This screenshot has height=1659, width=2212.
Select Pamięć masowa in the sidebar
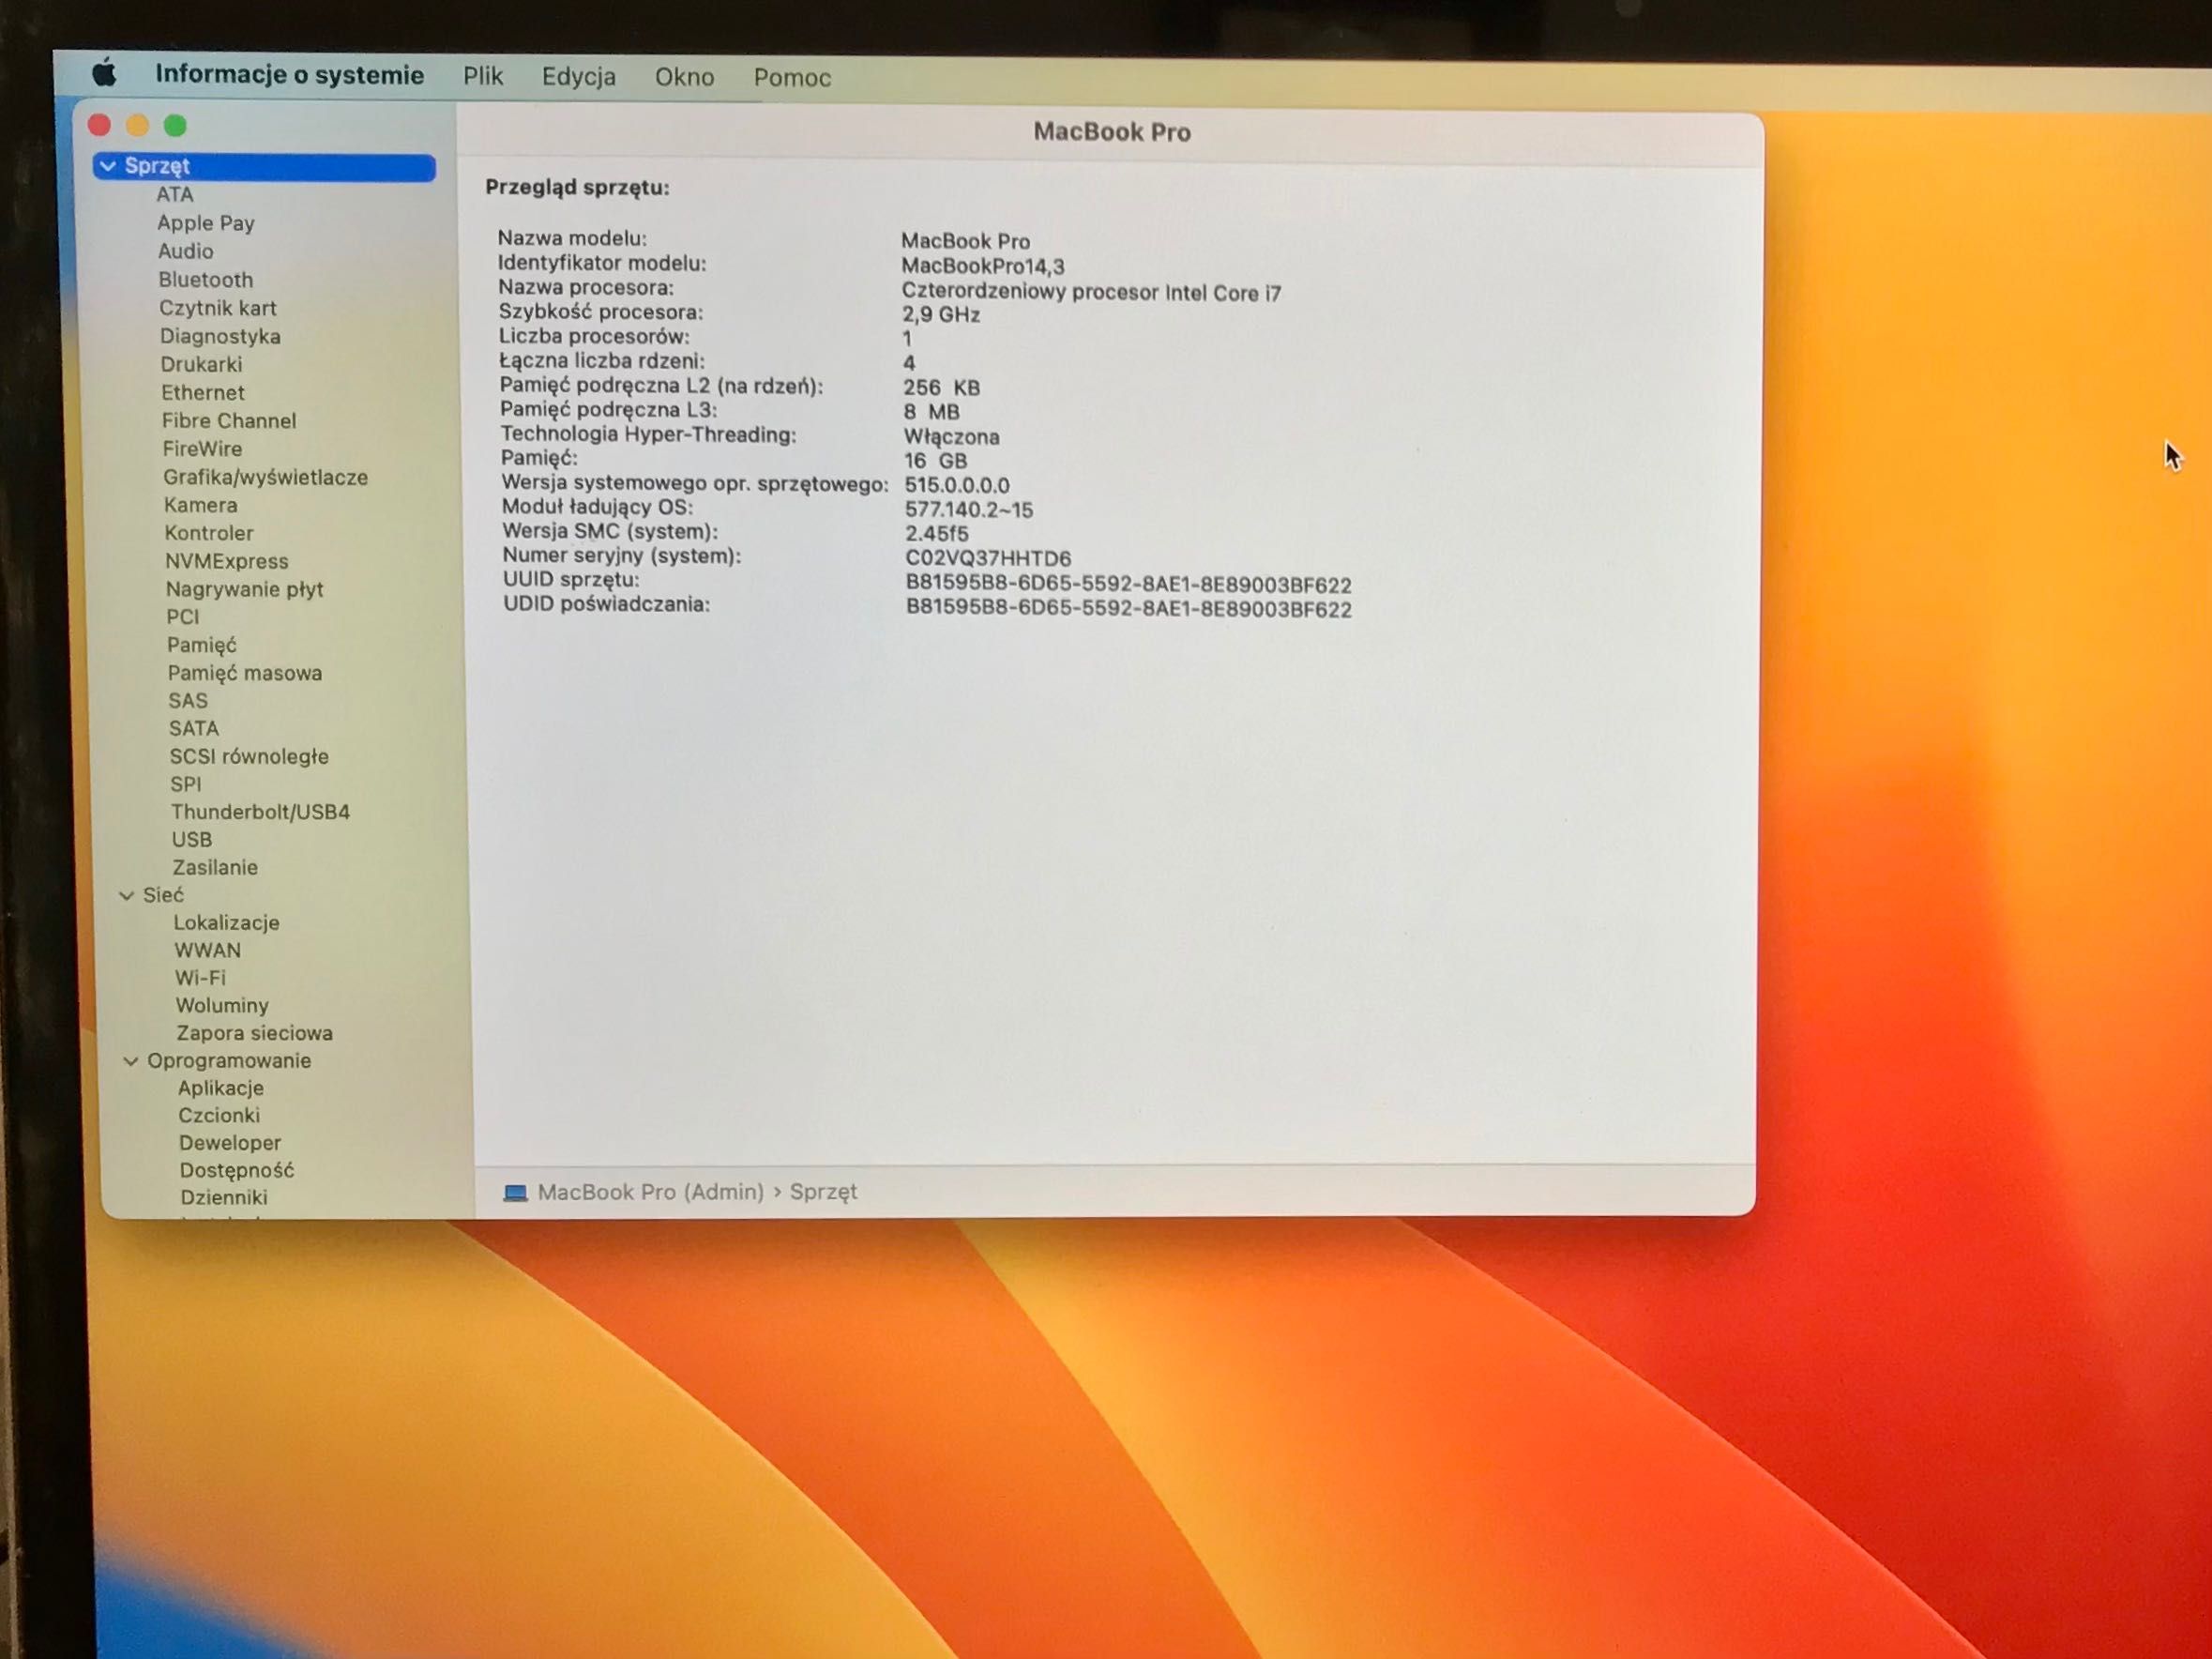[245, 673]
